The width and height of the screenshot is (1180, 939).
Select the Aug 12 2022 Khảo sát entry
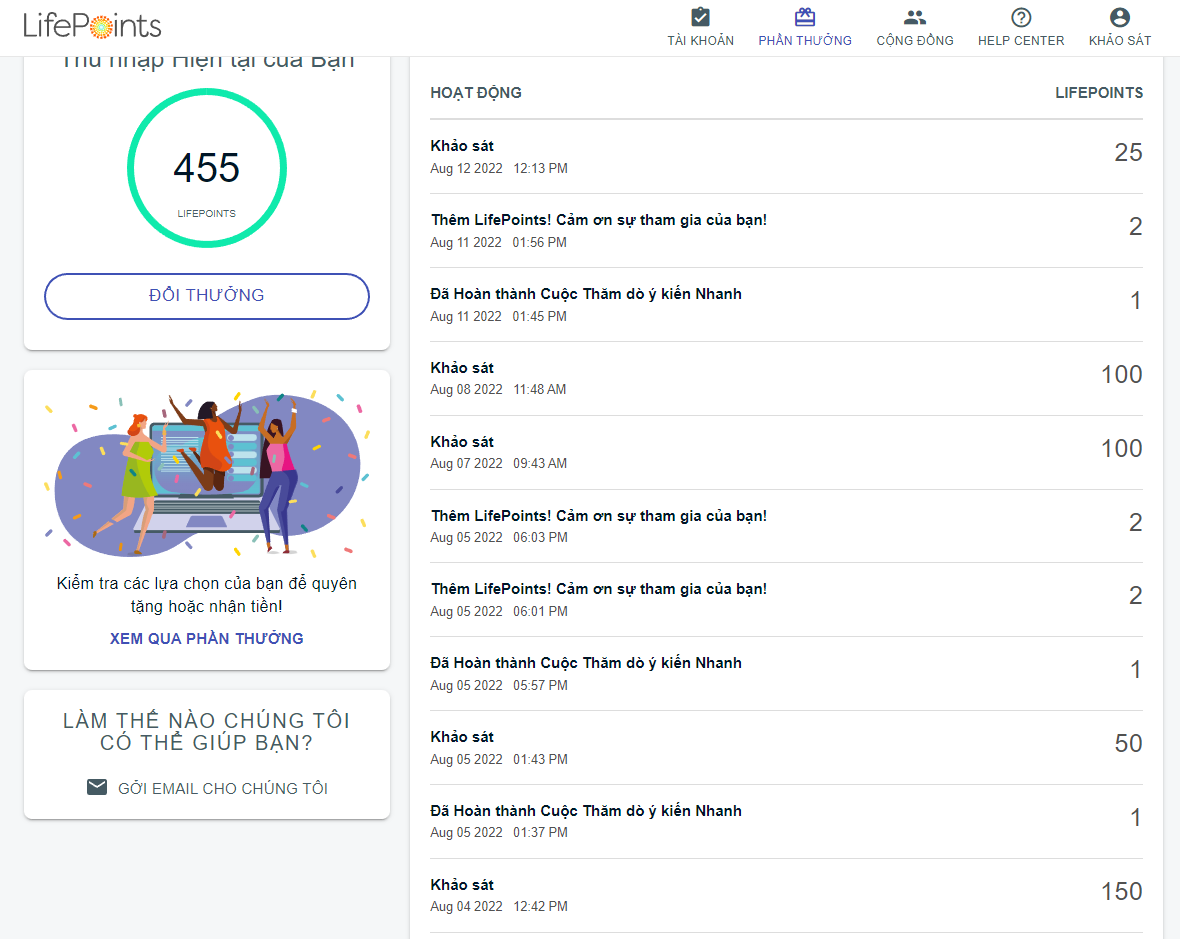(786, 156)
